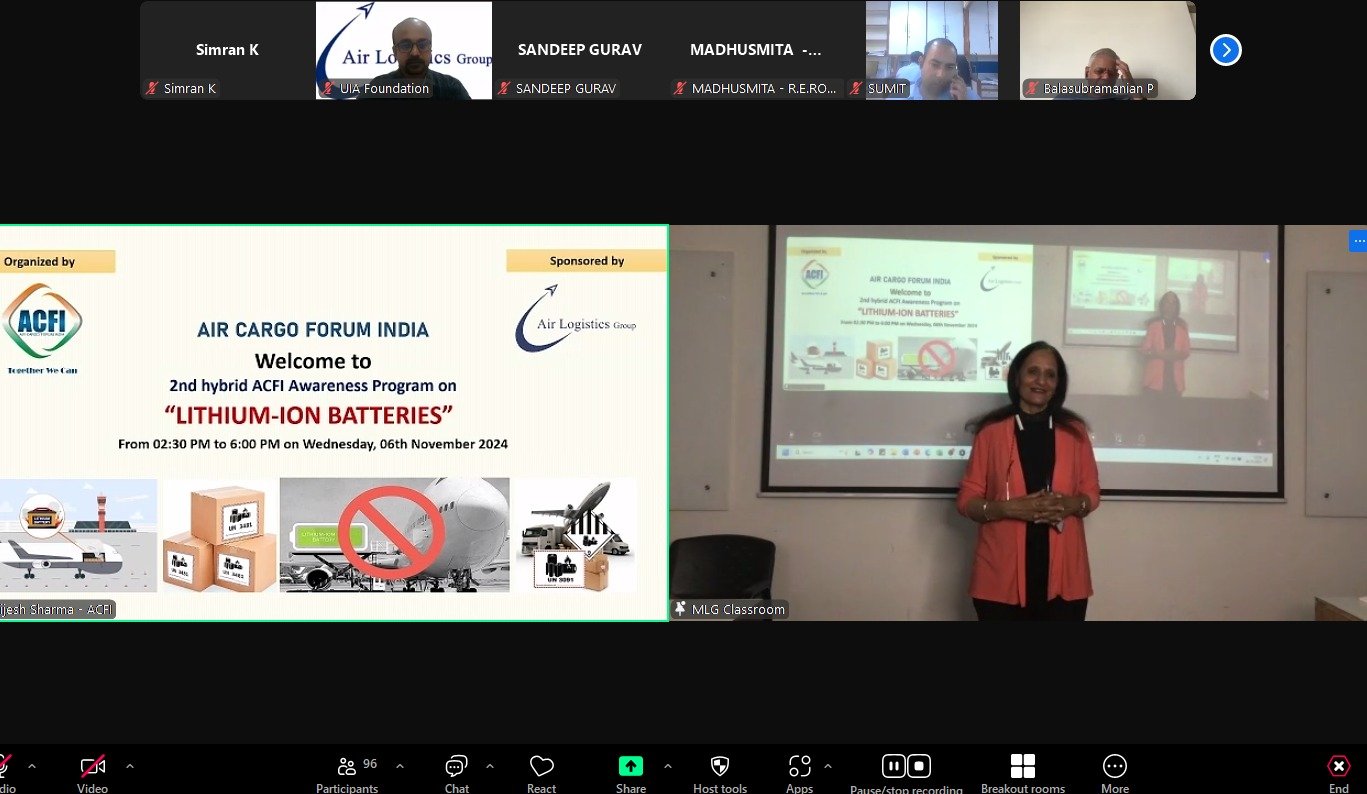
Task: Click the muted mic icon on UIA Foundation label
Action: pos(328,88)
